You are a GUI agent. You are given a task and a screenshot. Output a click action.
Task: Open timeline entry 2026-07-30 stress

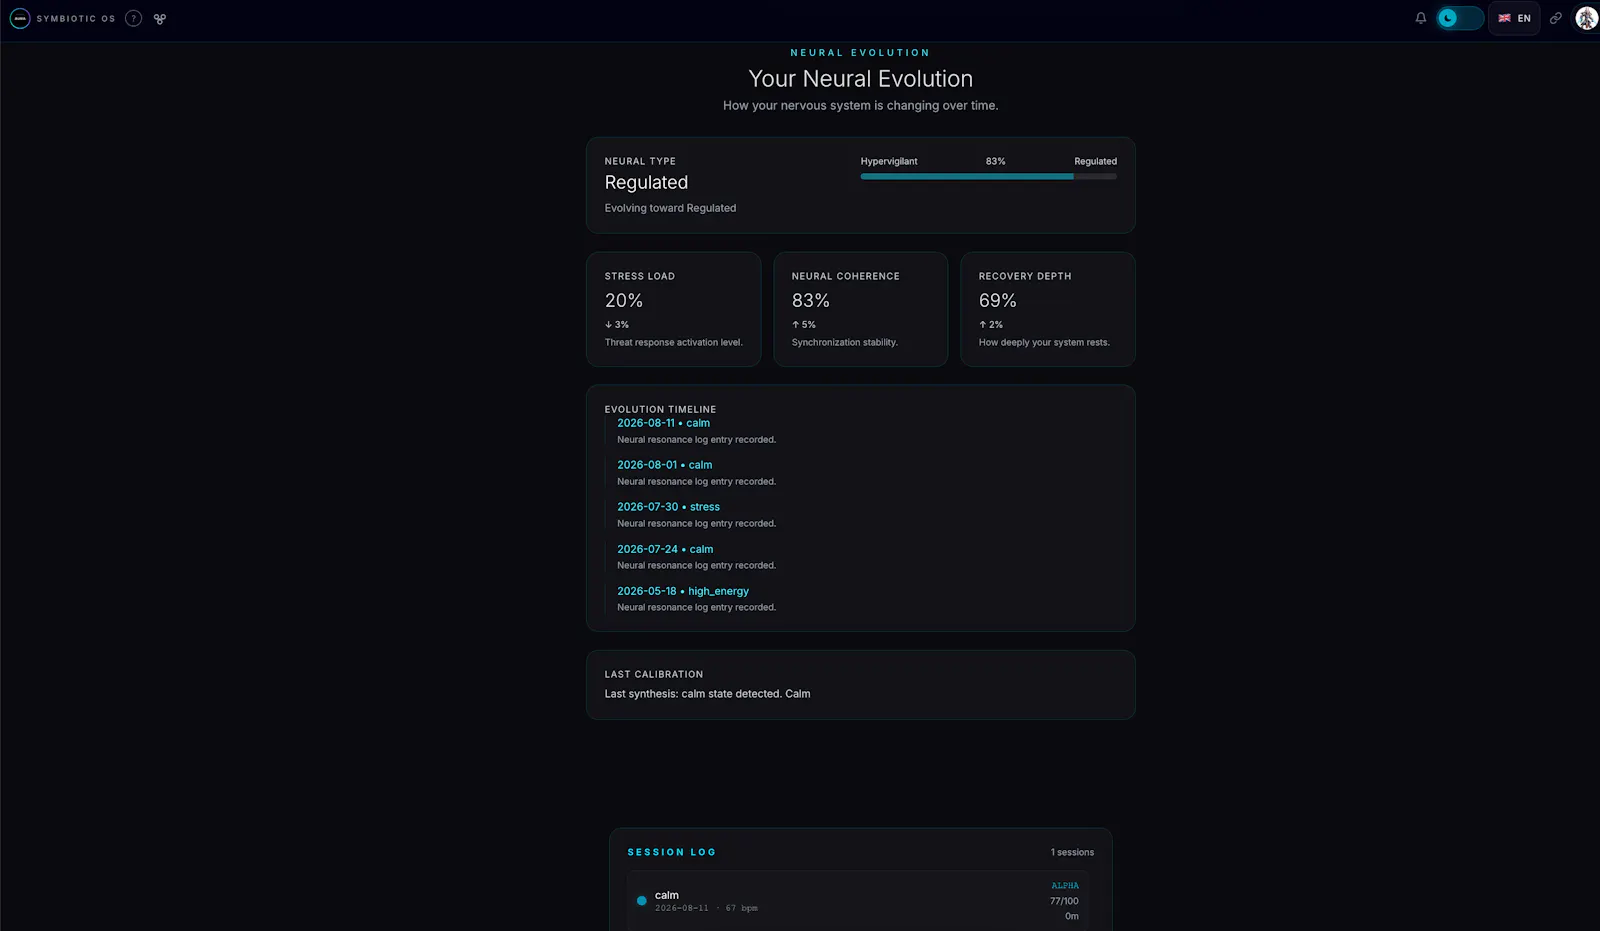click(668, 507)
